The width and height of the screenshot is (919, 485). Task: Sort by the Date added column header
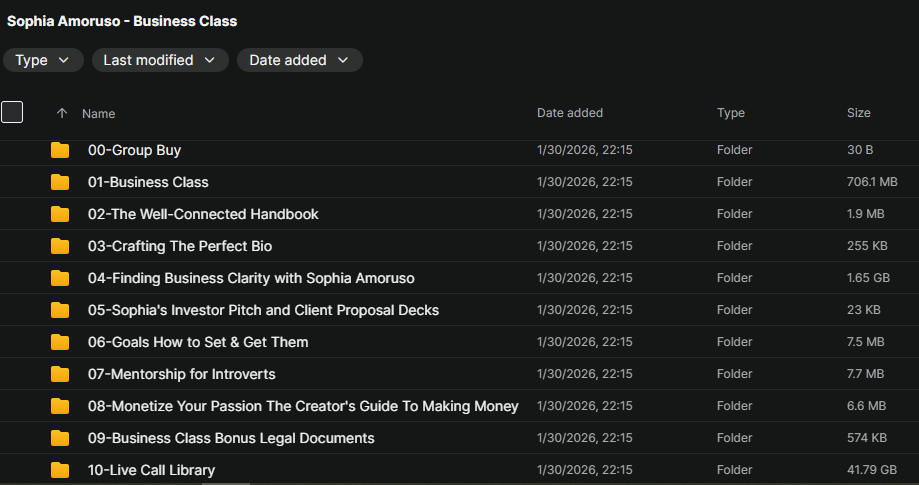pos(570,112)
